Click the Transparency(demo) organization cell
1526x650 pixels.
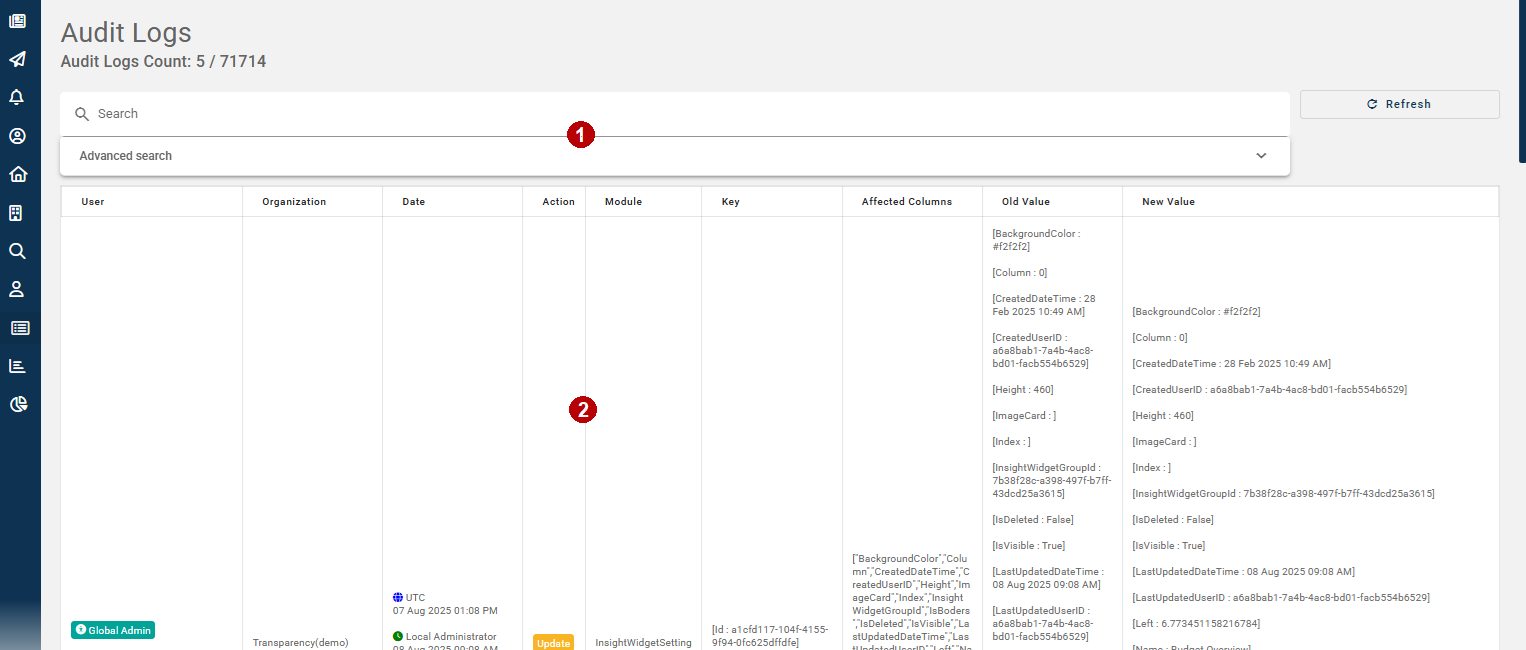(x=300, y=643)
